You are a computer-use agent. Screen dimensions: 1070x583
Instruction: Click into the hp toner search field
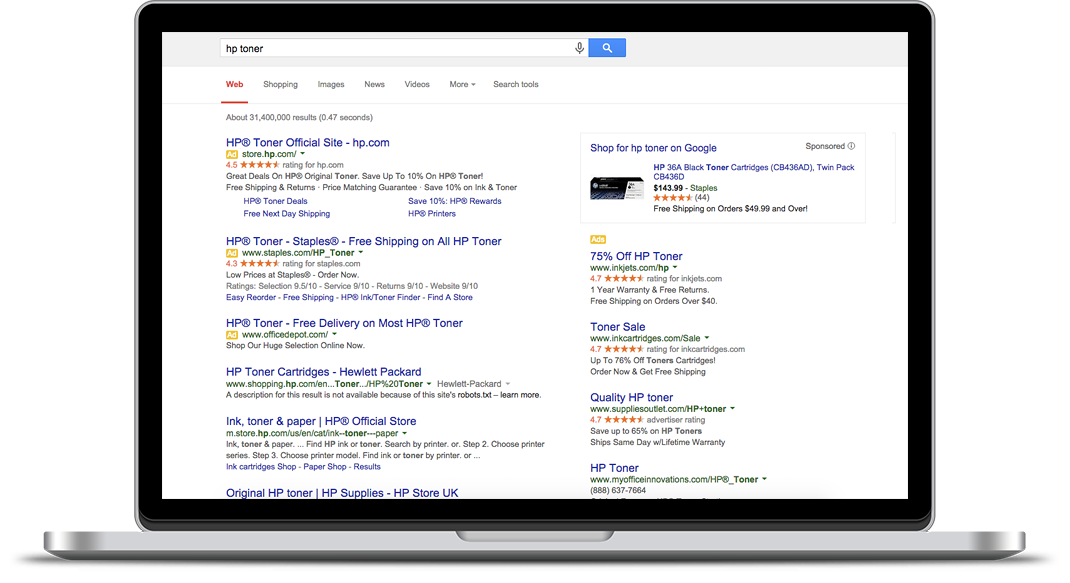click(x=395, y=48)
